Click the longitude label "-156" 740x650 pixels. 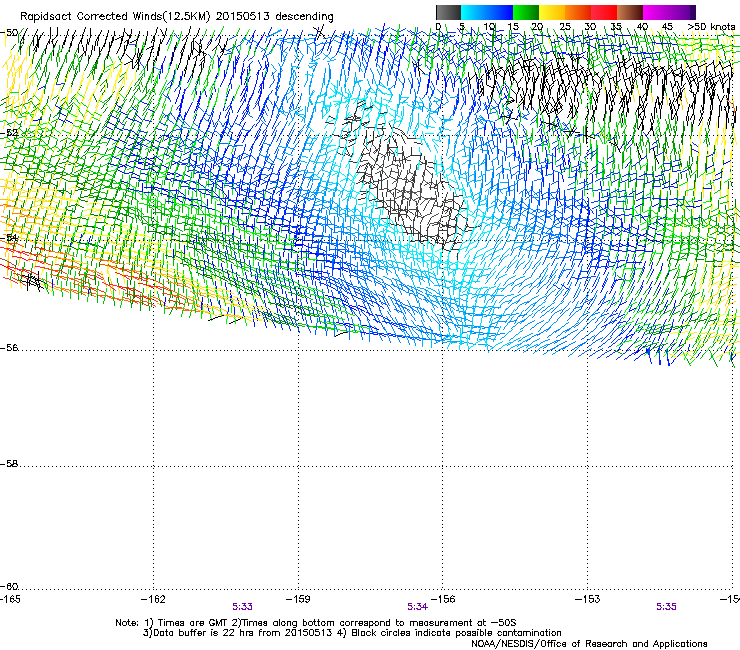[x=443, y=599]
